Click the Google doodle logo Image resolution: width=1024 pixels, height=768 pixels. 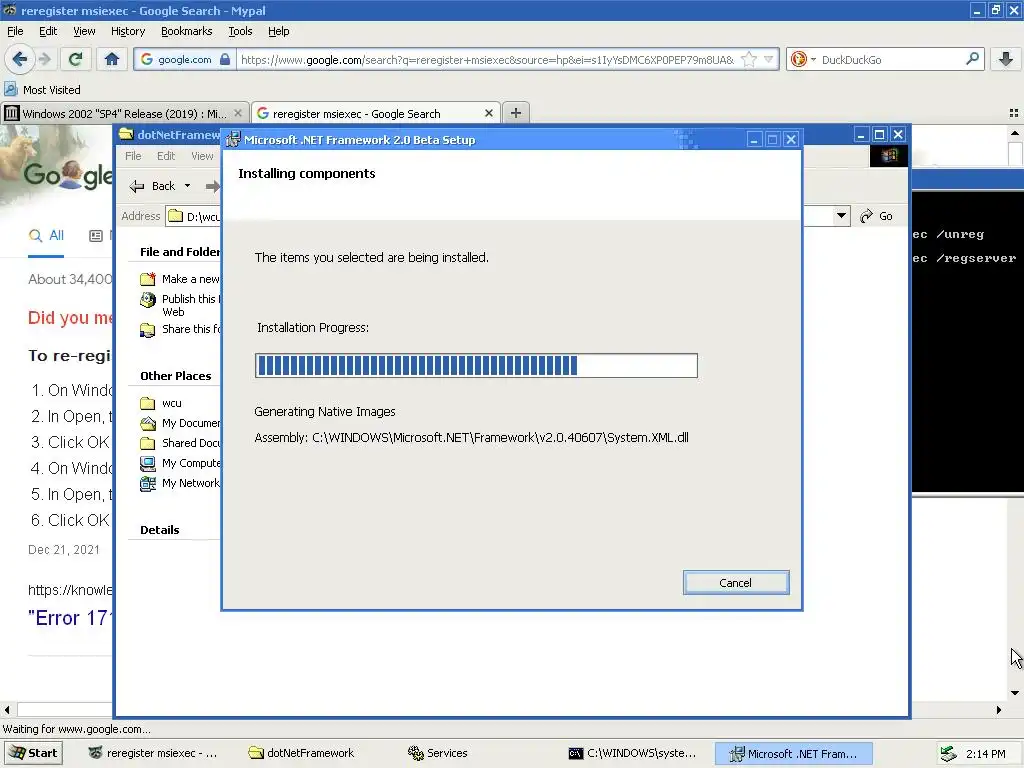[68, 174]
